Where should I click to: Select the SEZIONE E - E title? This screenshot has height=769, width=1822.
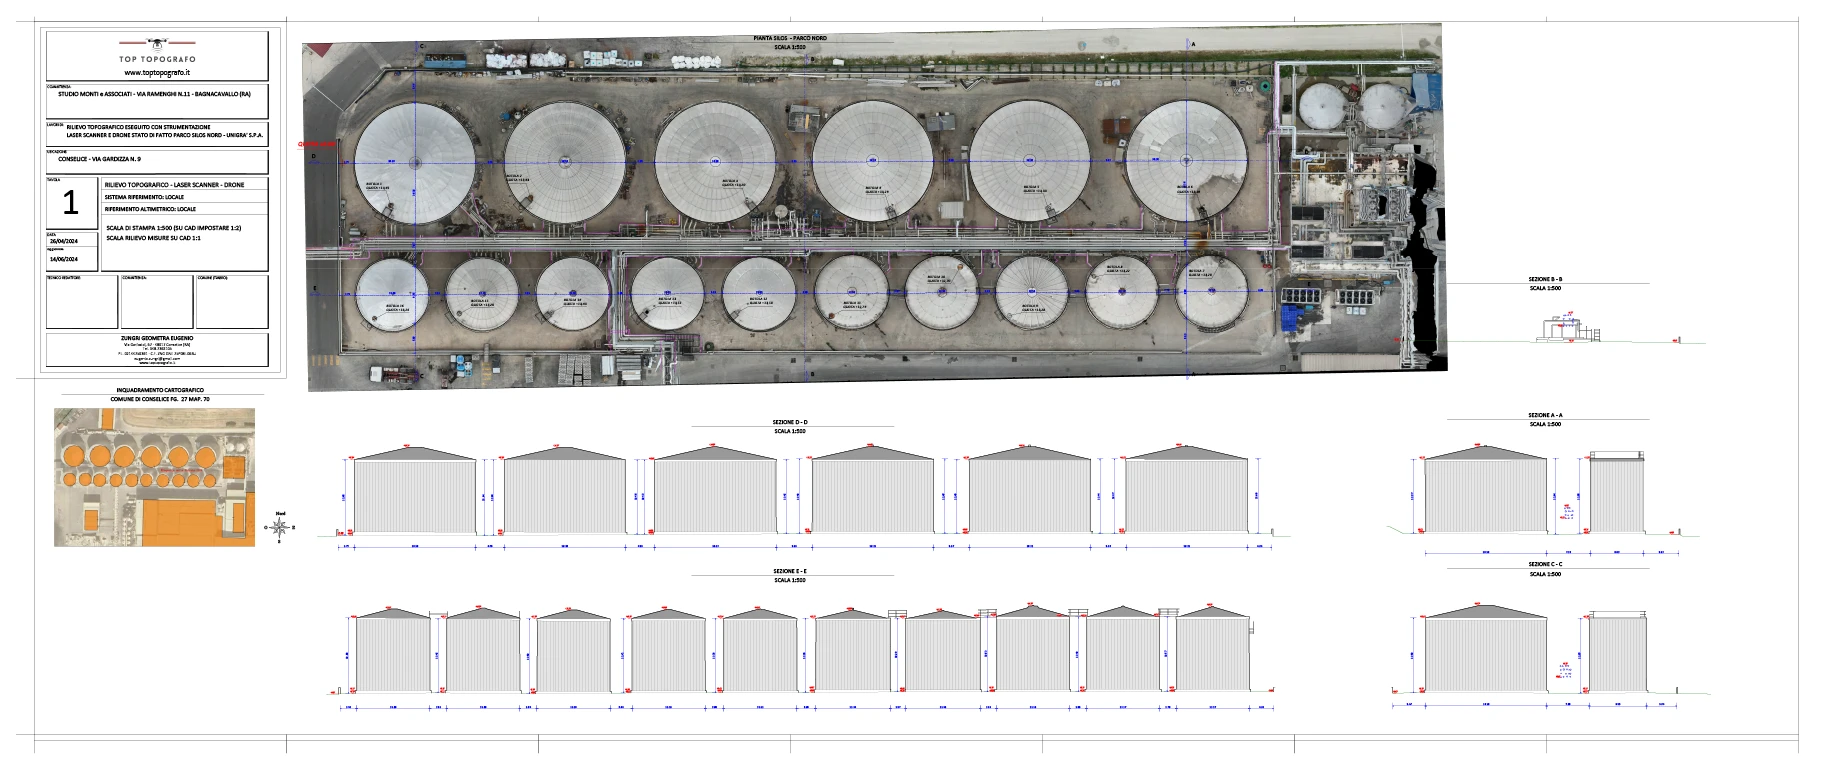[x=790, y=571]
